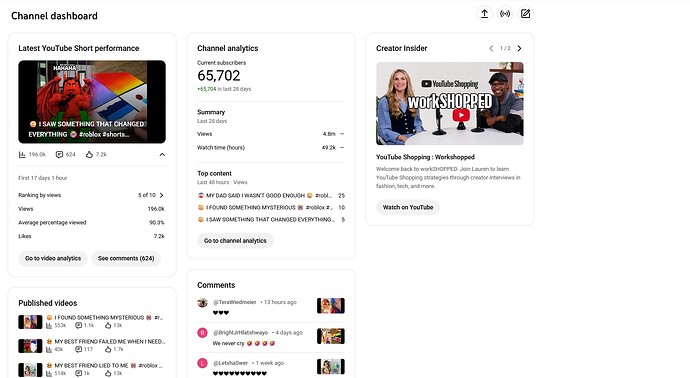Click views bar chart icon showing 196.0k
690x378 pixels.
pyautogui.click(x=22, y=154)
